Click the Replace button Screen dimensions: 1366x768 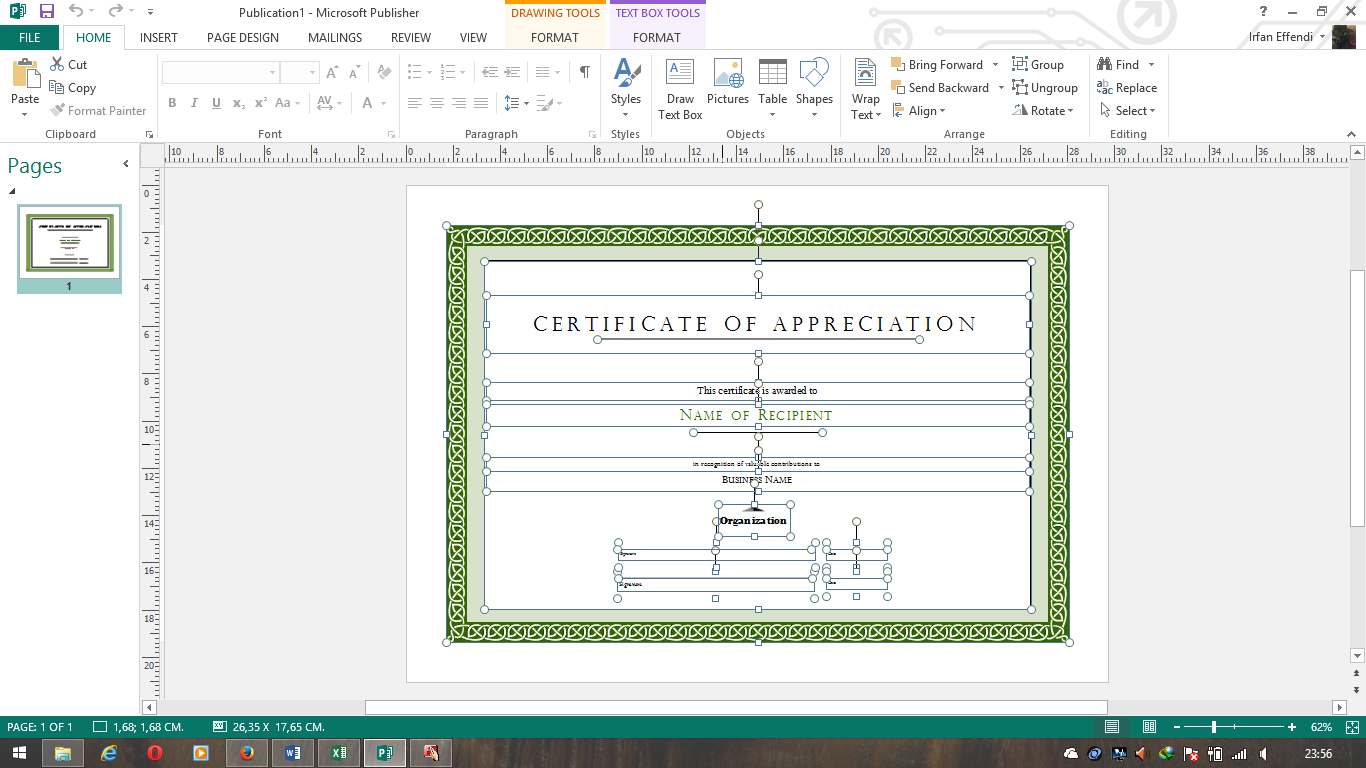click(1127, 88)
